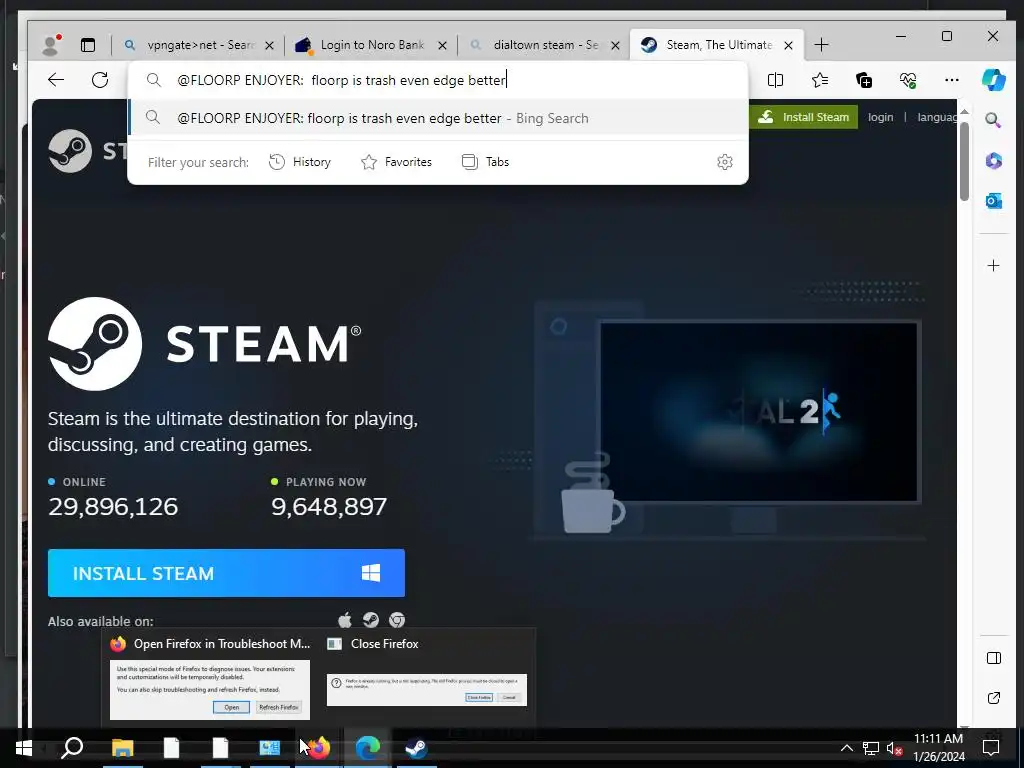Screen dimensions: 1024x768
Task: Open Edge Settings and more menu
Action: [952, 80]
